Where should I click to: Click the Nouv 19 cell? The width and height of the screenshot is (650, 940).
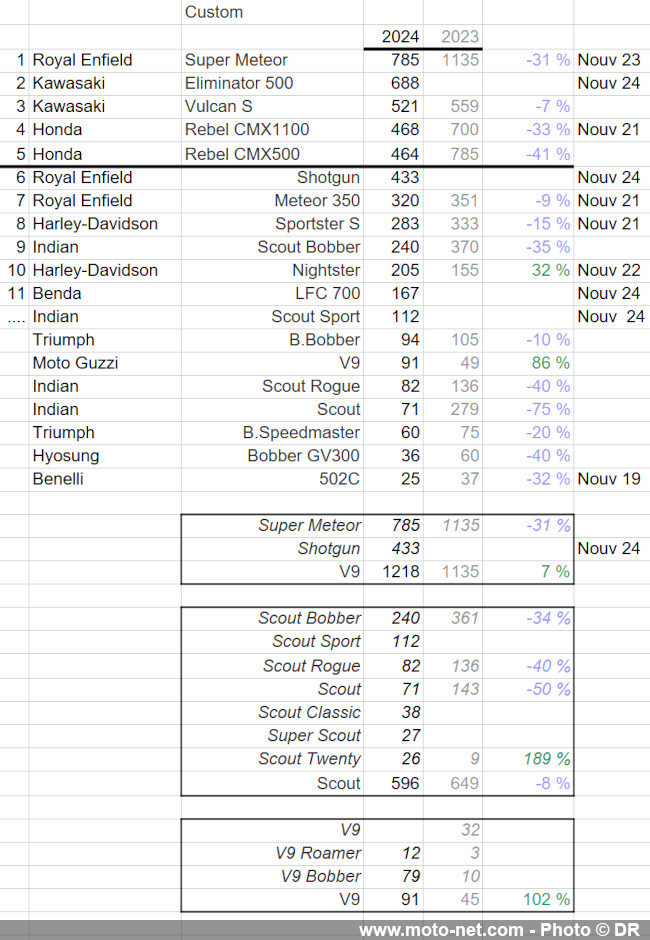pos(609,479)
